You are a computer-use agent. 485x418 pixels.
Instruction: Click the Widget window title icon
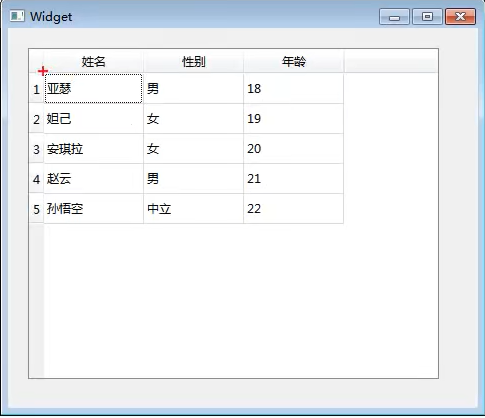coord(17,16)
